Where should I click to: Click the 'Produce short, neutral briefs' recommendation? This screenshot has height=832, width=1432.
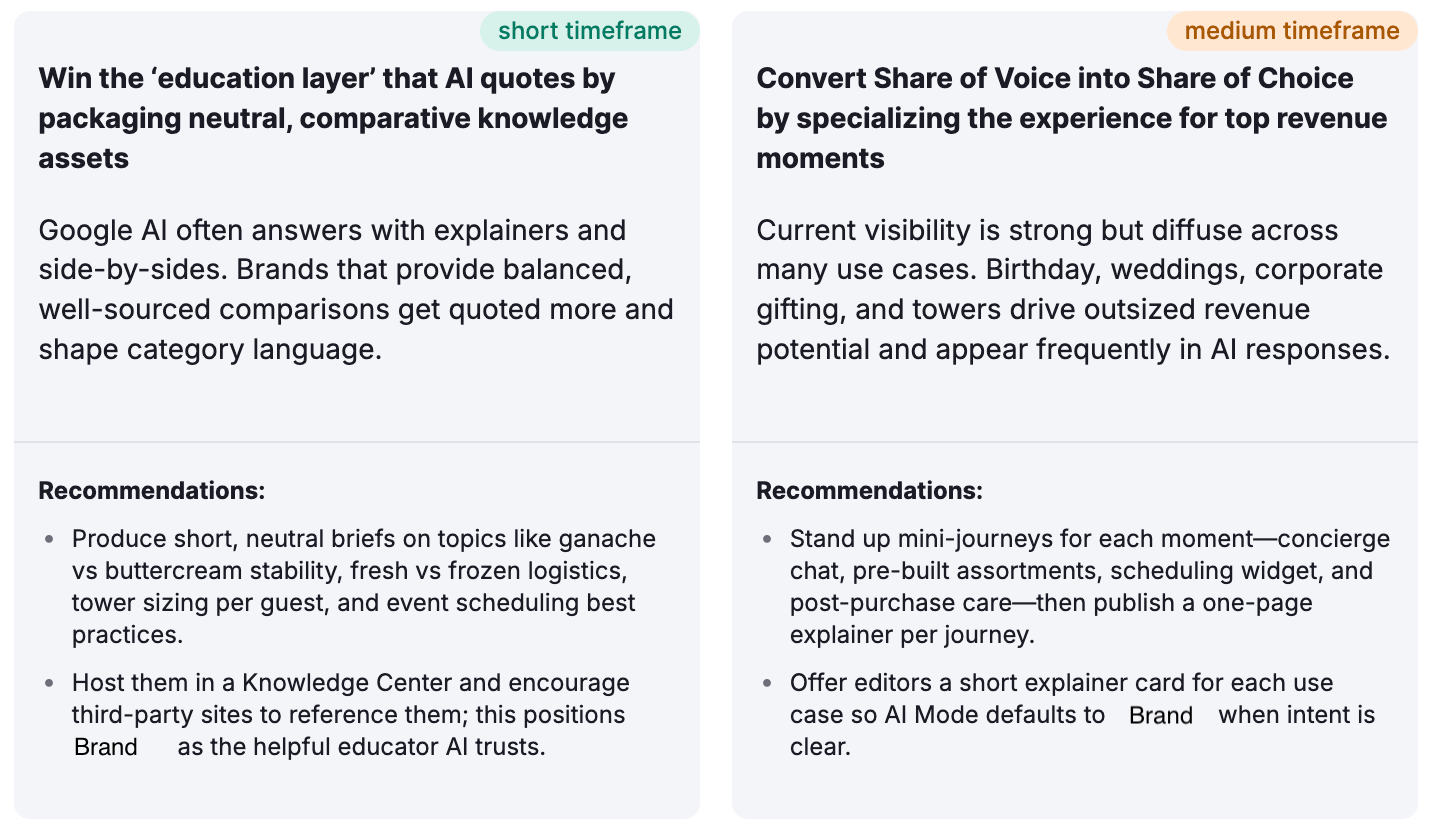pyautogui.click(x=364, y=587)
